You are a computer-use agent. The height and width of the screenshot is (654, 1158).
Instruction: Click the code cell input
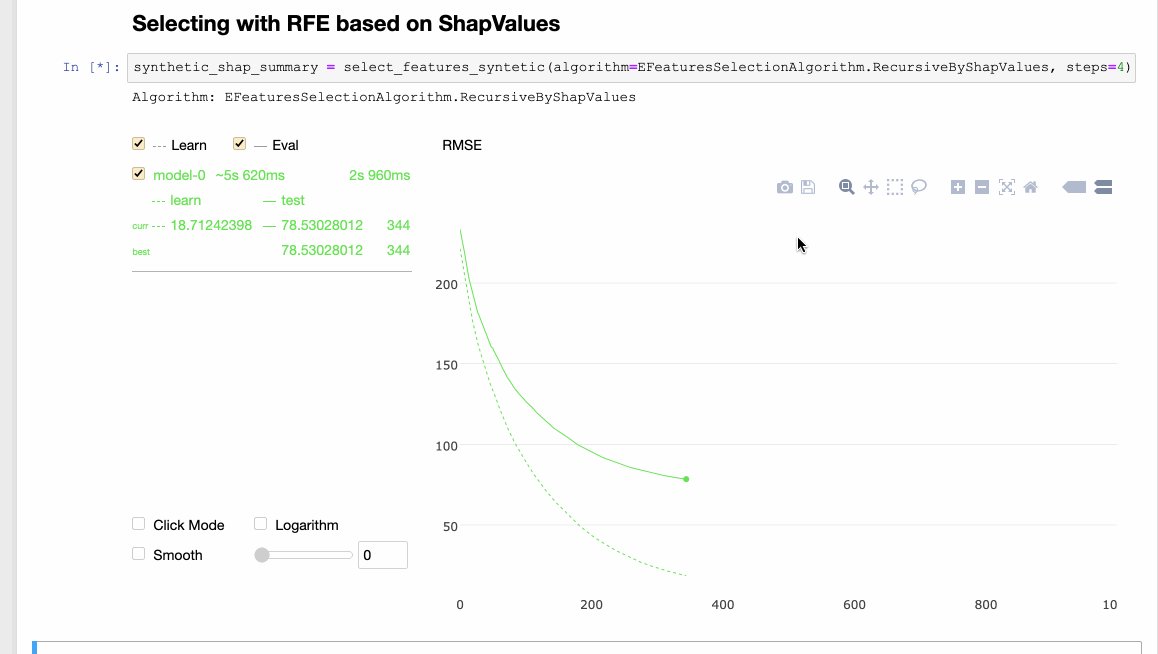631,67
